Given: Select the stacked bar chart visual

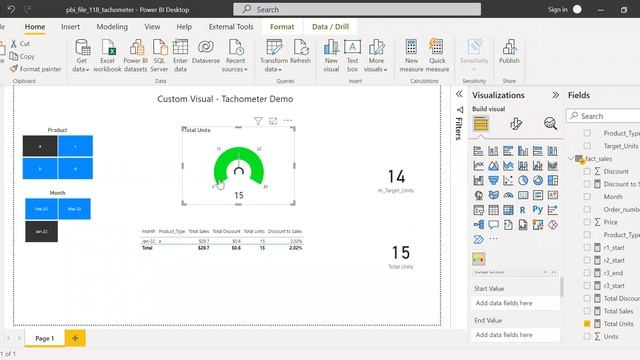Looking at the screenshot, I should (x=478, y=151).
